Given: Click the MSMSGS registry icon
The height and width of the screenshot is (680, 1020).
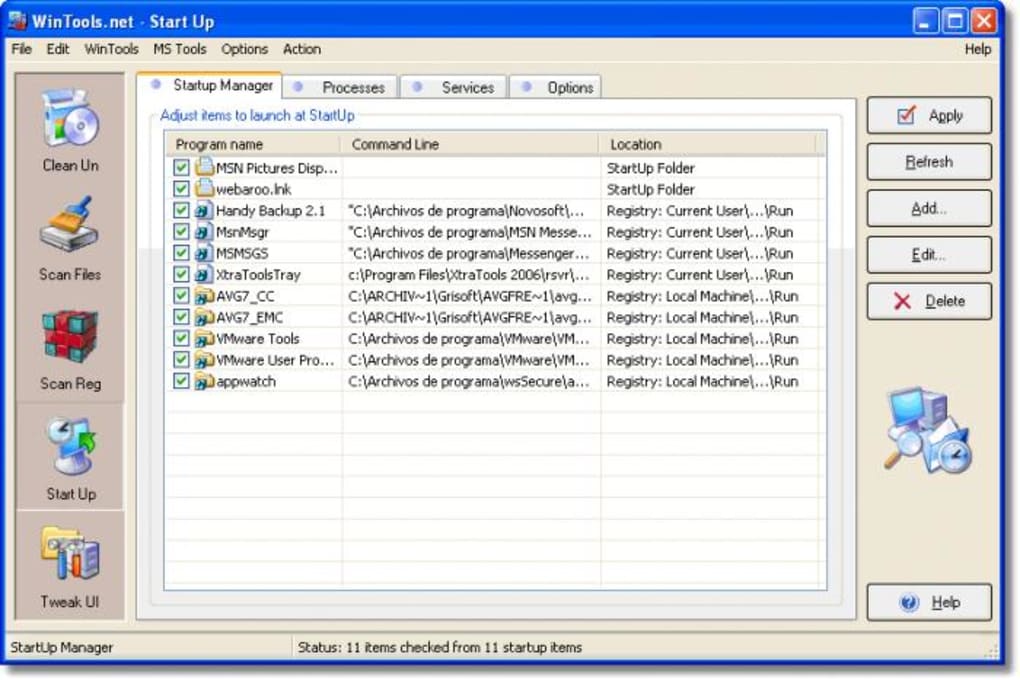Looking at the screenshot, I should click(204, 253).
